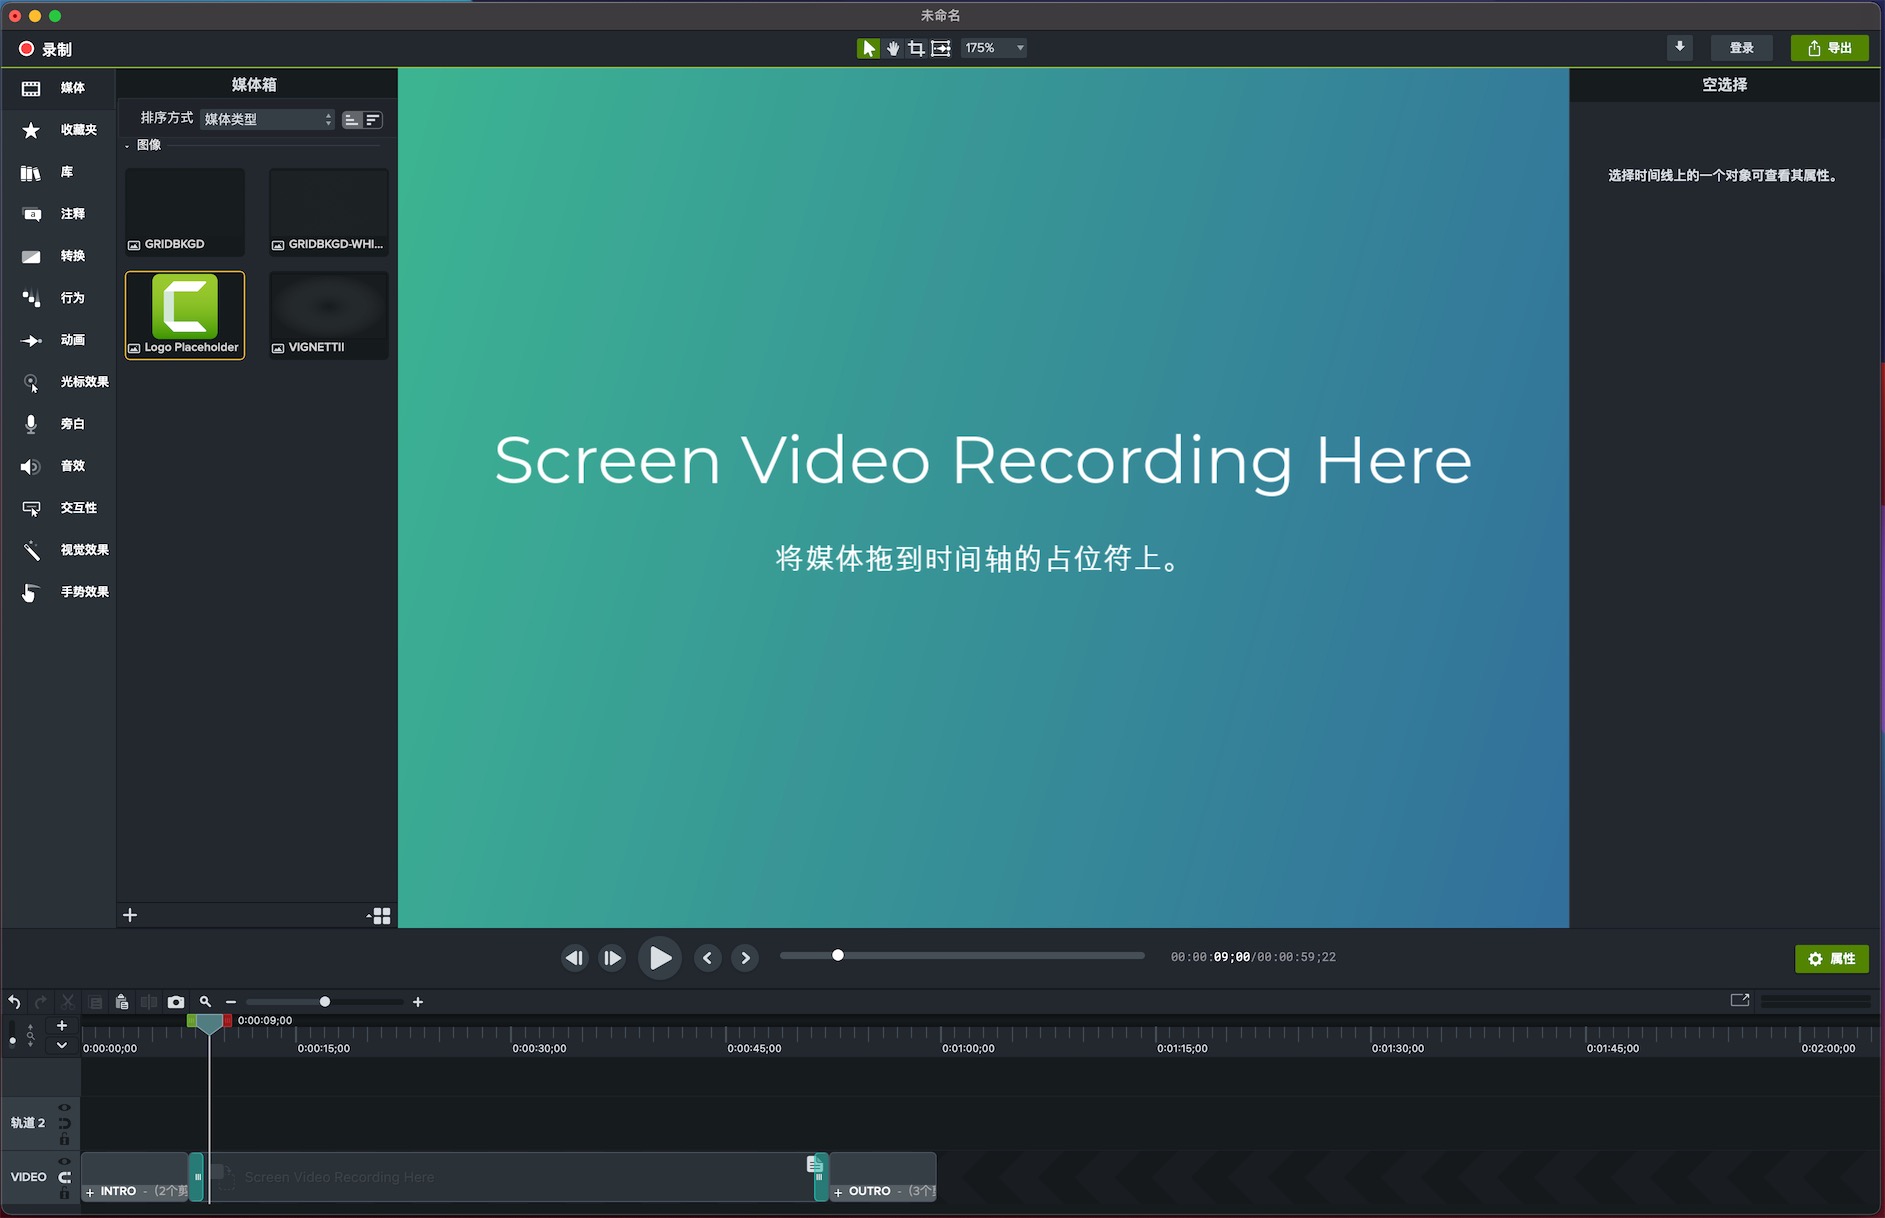
Task: Click the Cut scissors icon
Action: coord(68,1002)
